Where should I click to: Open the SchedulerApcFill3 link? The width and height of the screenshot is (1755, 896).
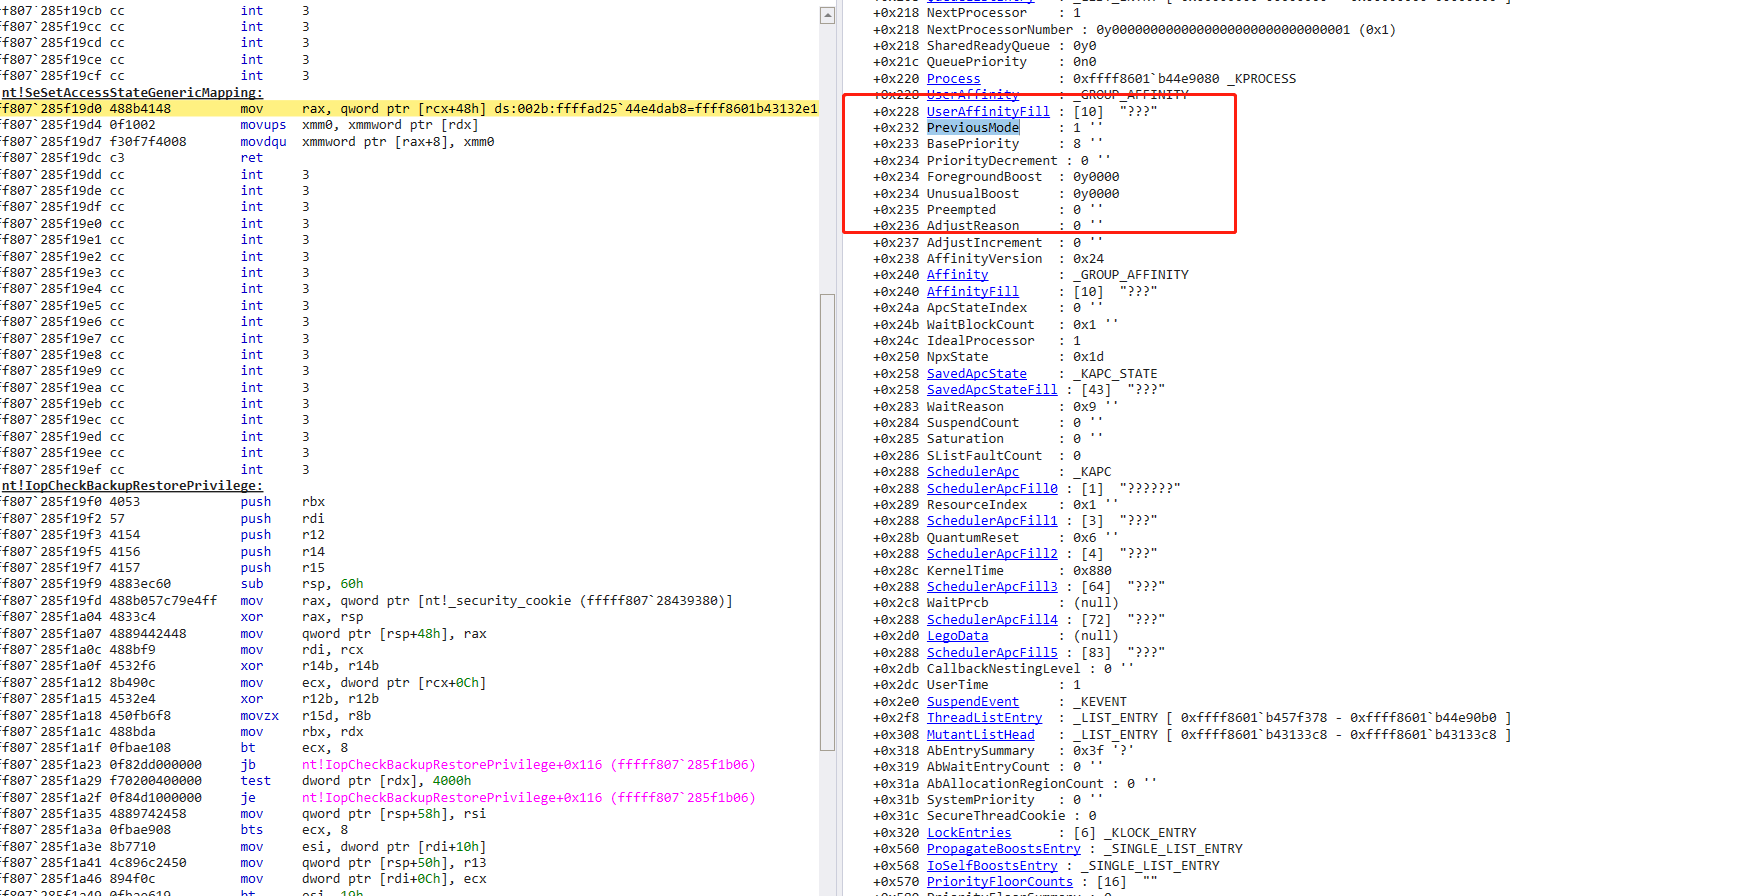(x=991, y=587)
